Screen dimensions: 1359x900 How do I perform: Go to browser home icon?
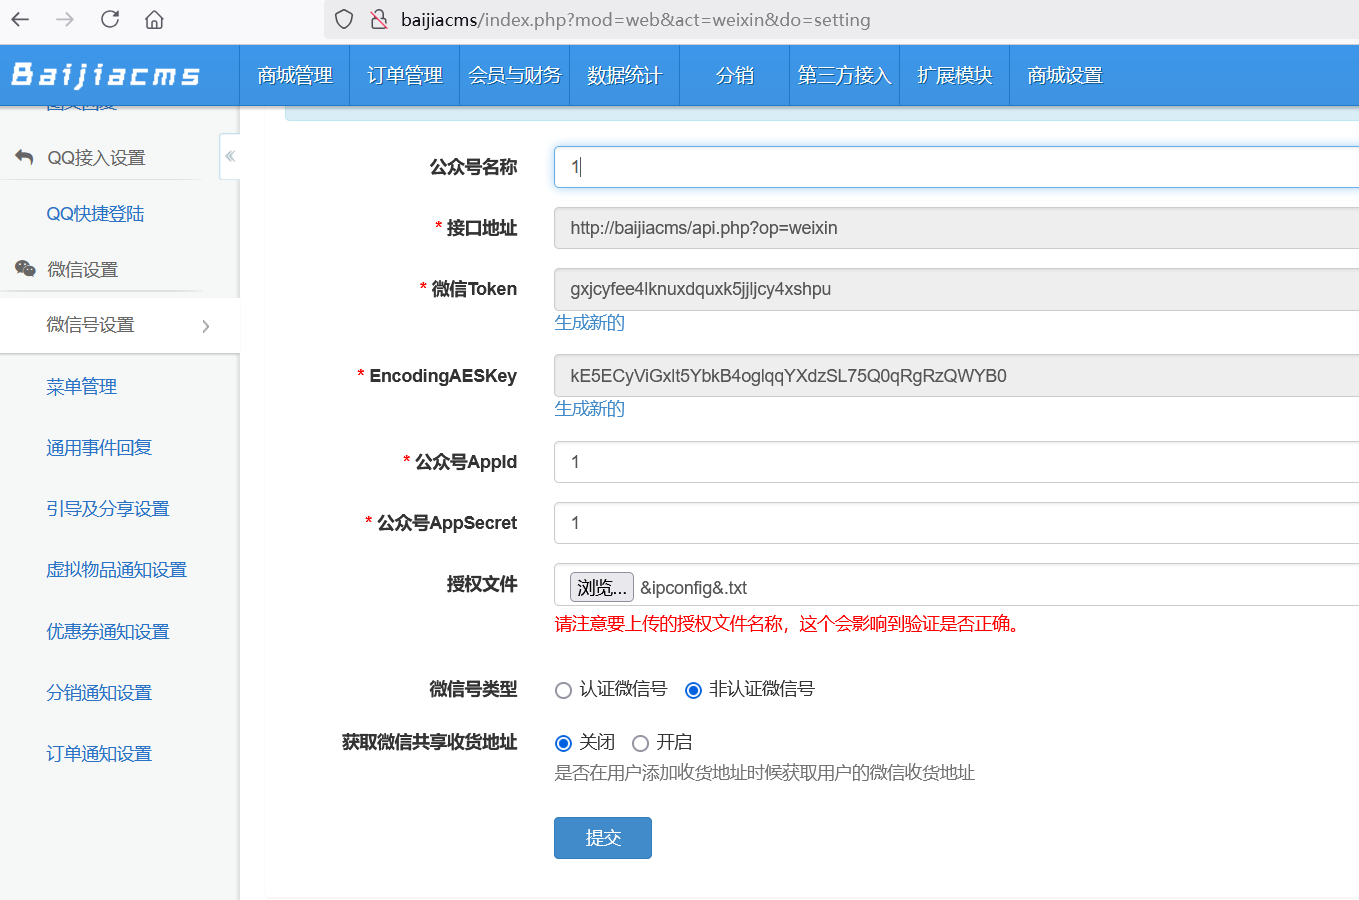click(x=154, y=19)
